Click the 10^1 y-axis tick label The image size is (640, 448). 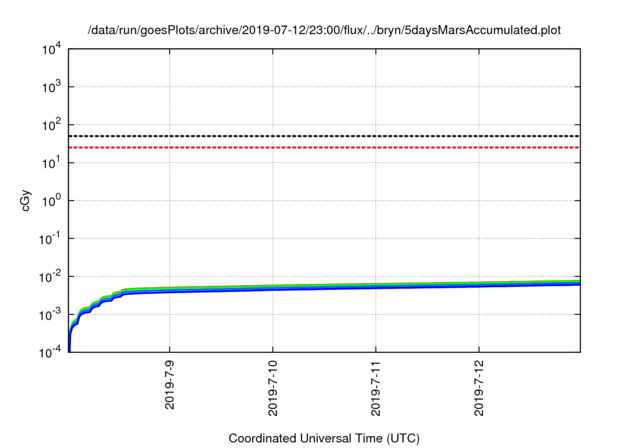pos(52,163)
